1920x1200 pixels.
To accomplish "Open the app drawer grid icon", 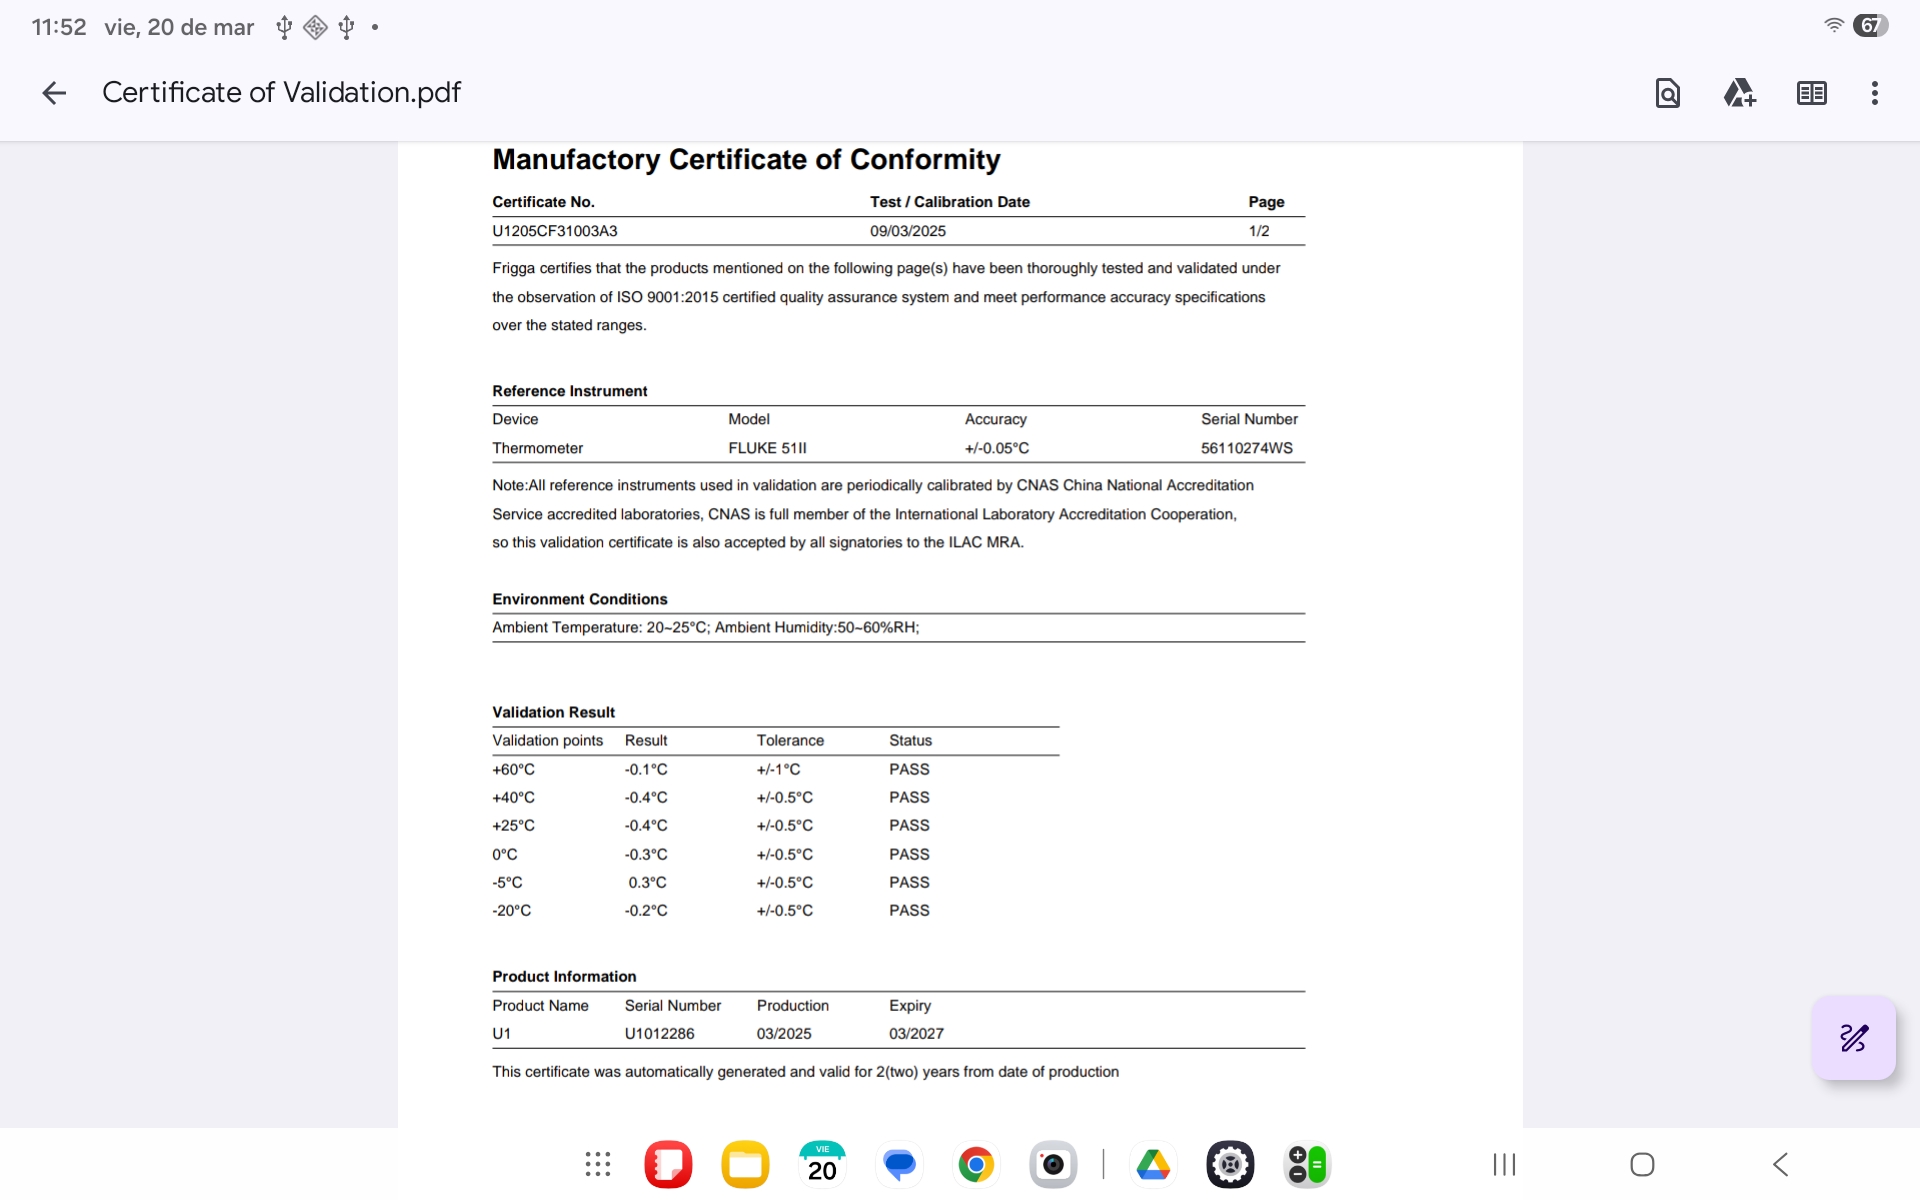I will pos(598,1164).
